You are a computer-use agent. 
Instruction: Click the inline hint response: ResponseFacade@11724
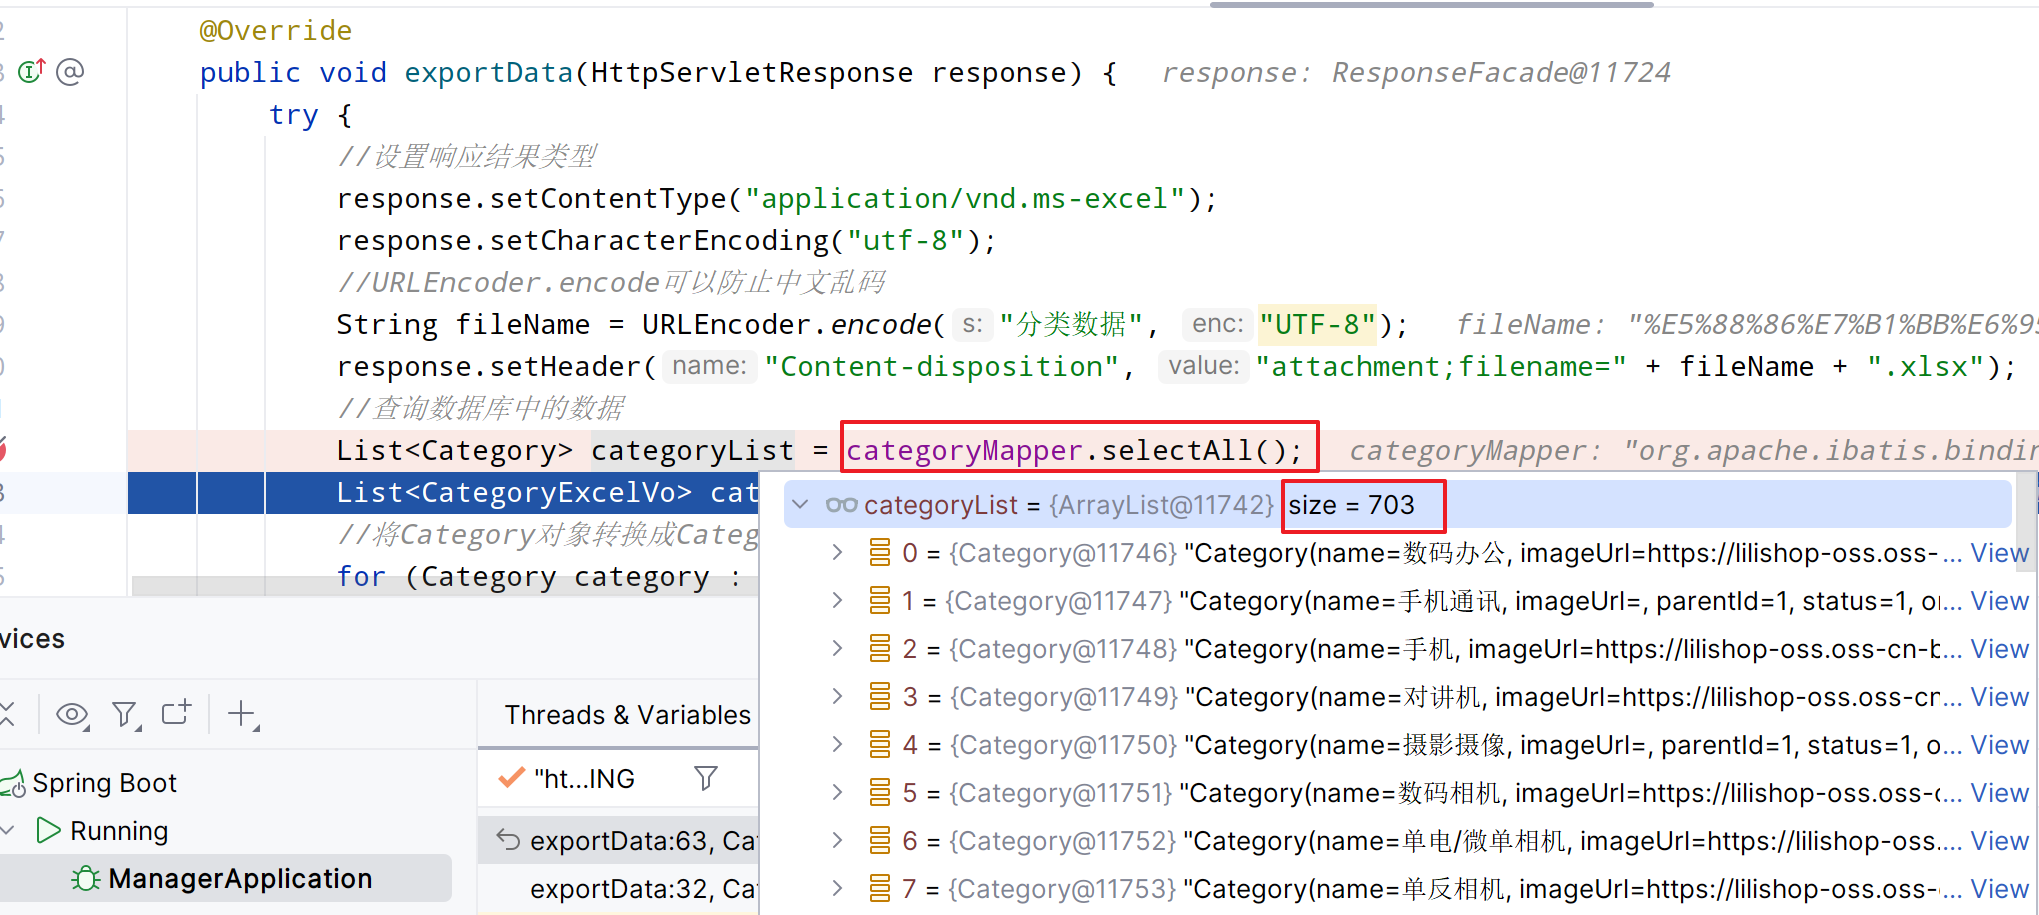click(1416, 72)
